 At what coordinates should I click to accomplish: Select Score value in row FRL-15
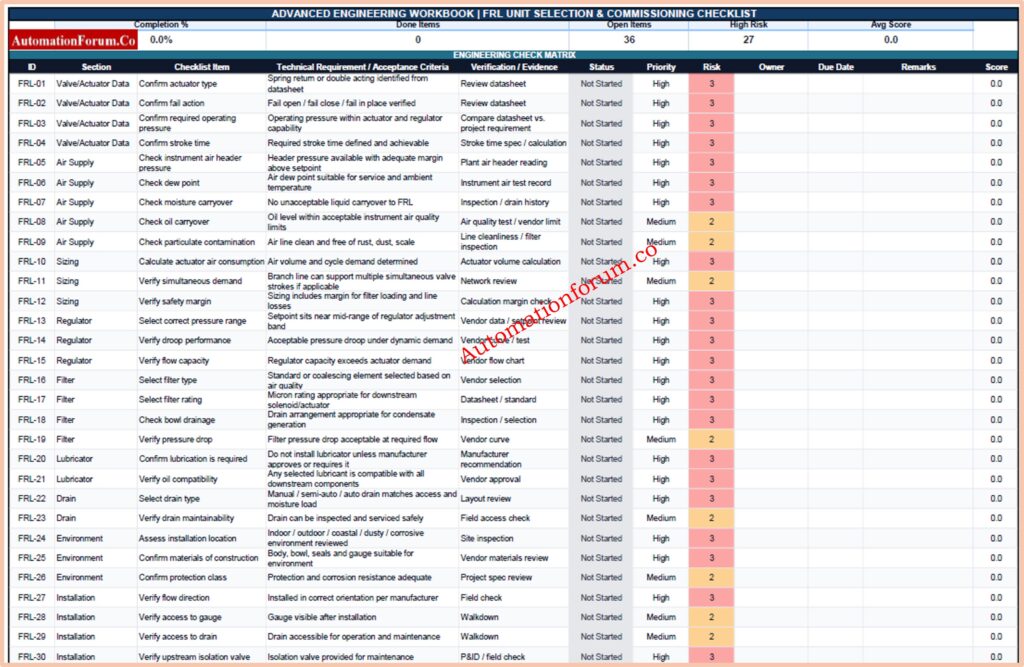(x=996, y=361)
